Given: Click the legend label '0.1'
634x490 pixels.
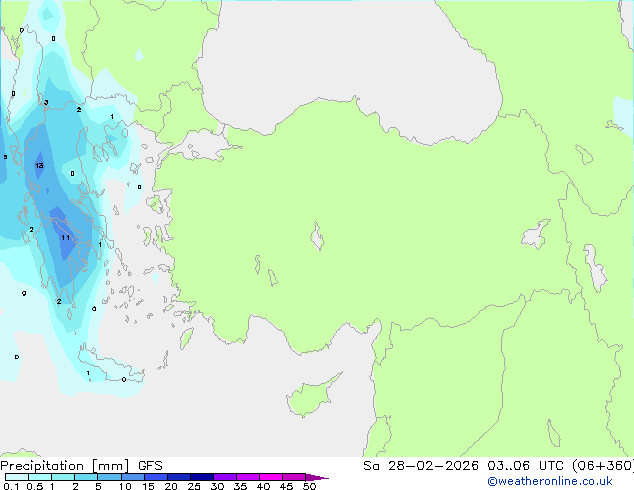Looking at the screenshot, I should click(x=11, y=486).
